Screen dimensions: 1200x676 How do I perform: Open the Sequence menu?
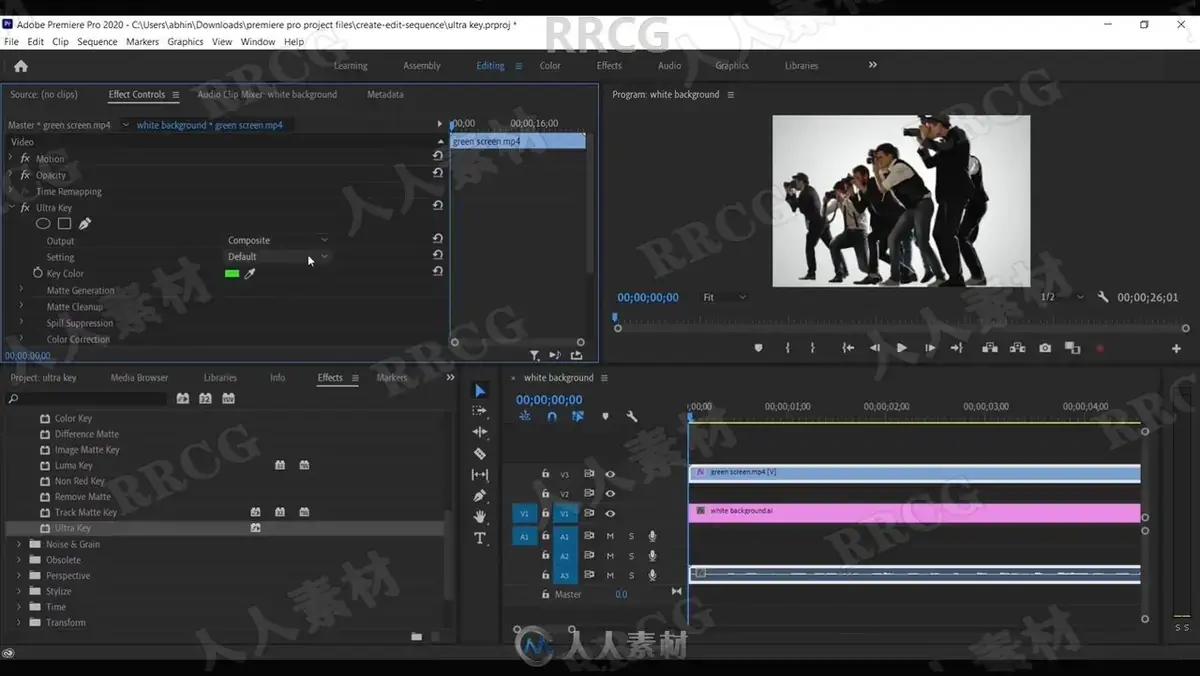pos(97,42)
